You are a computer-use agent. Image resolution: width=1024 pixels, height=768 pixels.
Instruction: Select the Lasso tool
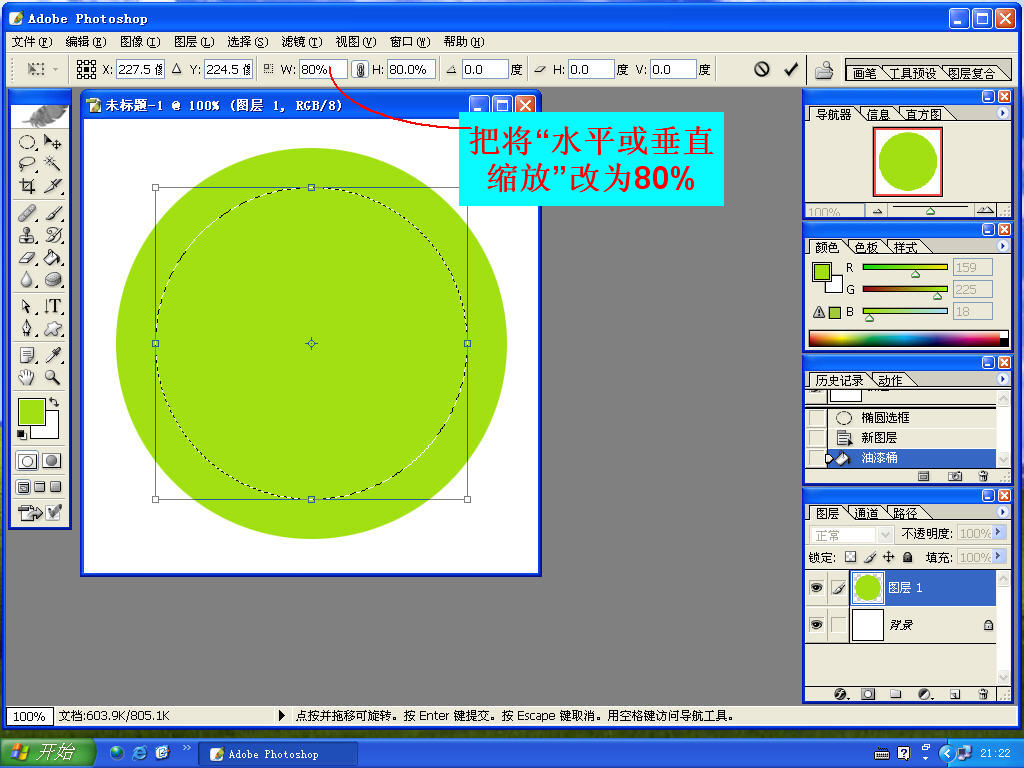coord(27,164)
